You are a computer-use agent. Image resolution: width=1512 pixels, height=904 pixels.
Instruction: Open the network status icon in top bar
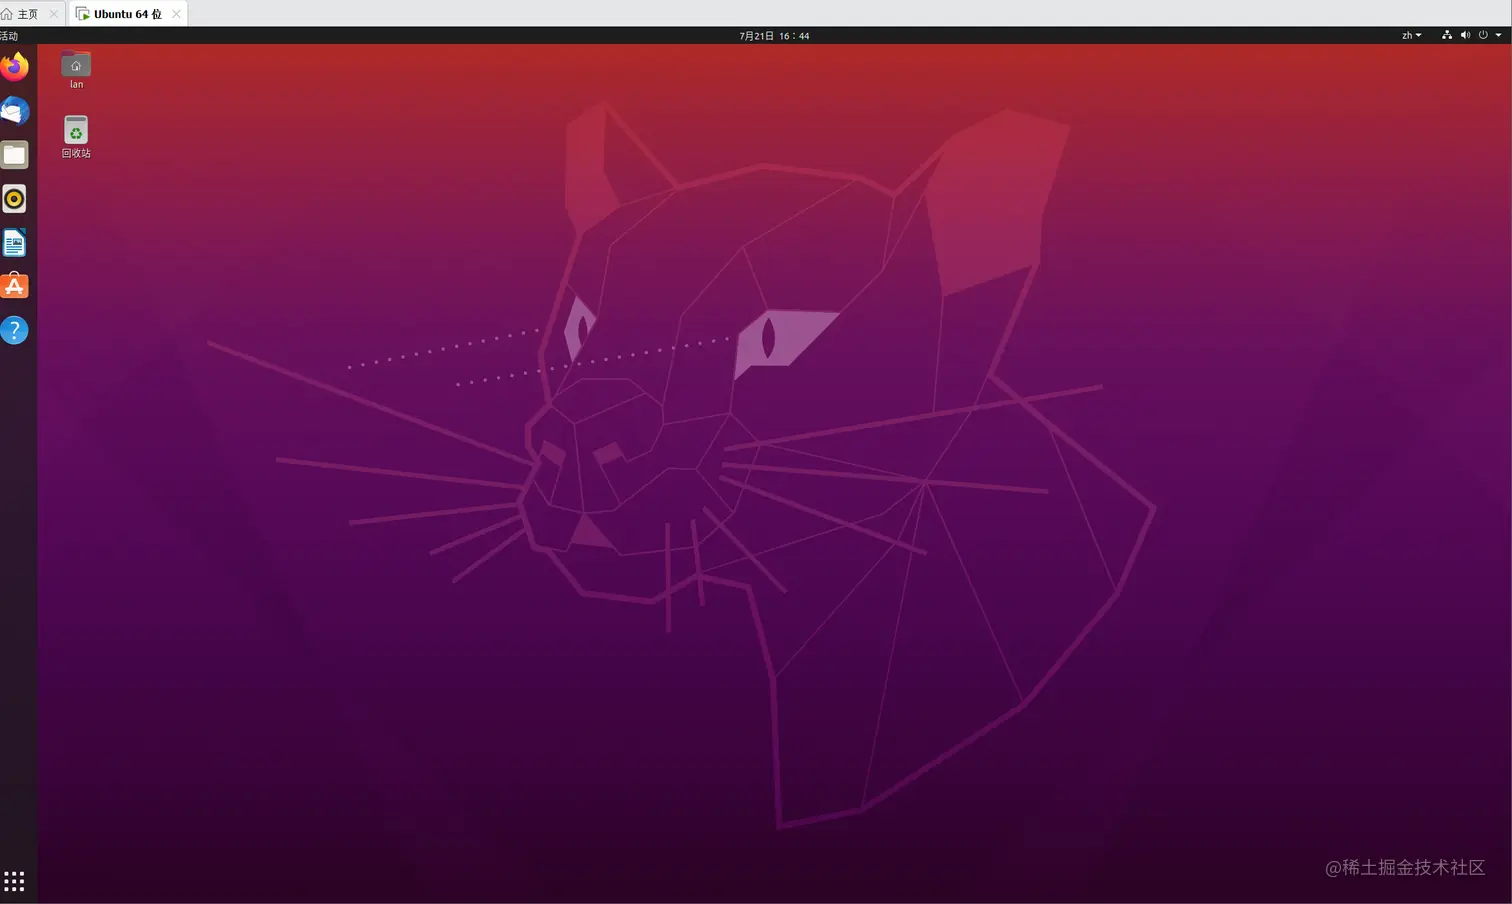tap(1446, 35)
